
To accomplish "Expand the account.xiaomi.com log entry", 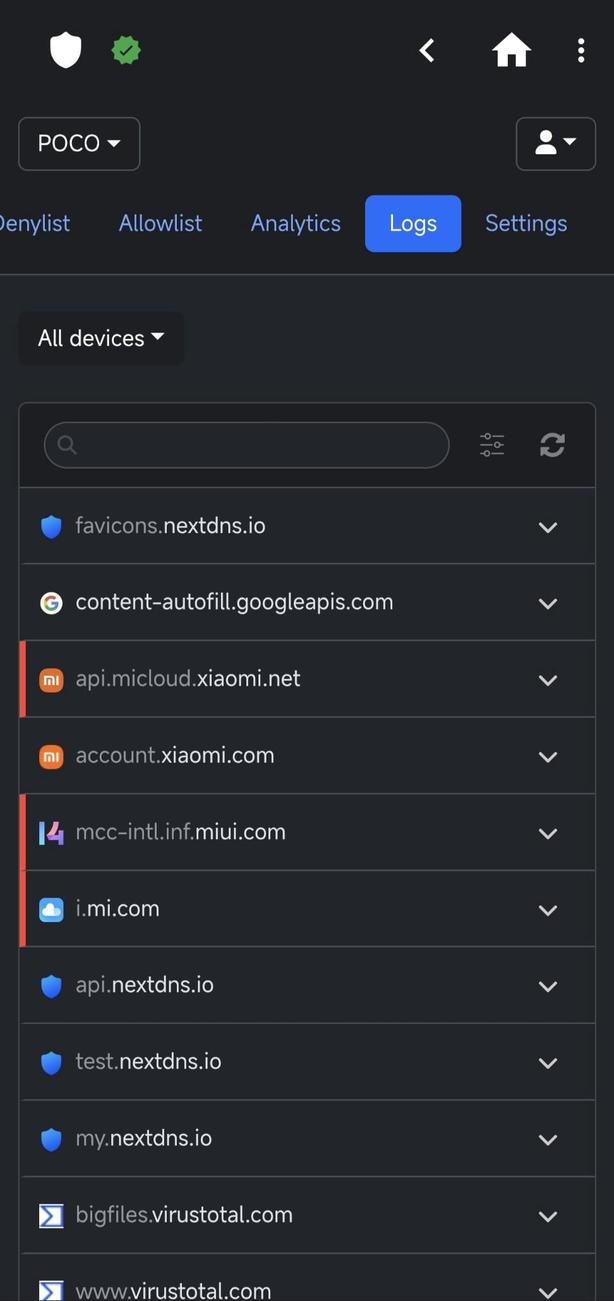I will click(548, 756).
